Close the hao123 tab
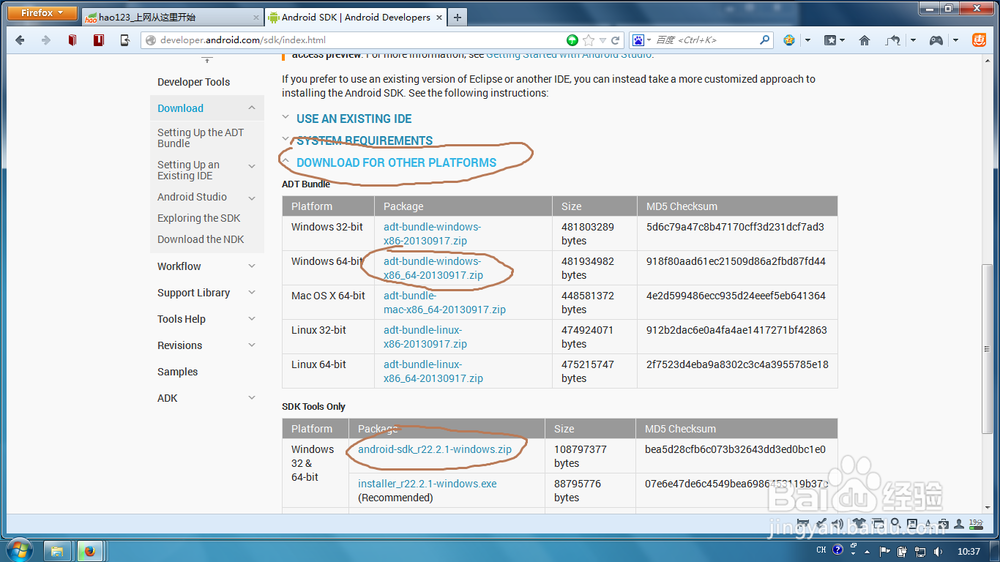 click(256, 17)
